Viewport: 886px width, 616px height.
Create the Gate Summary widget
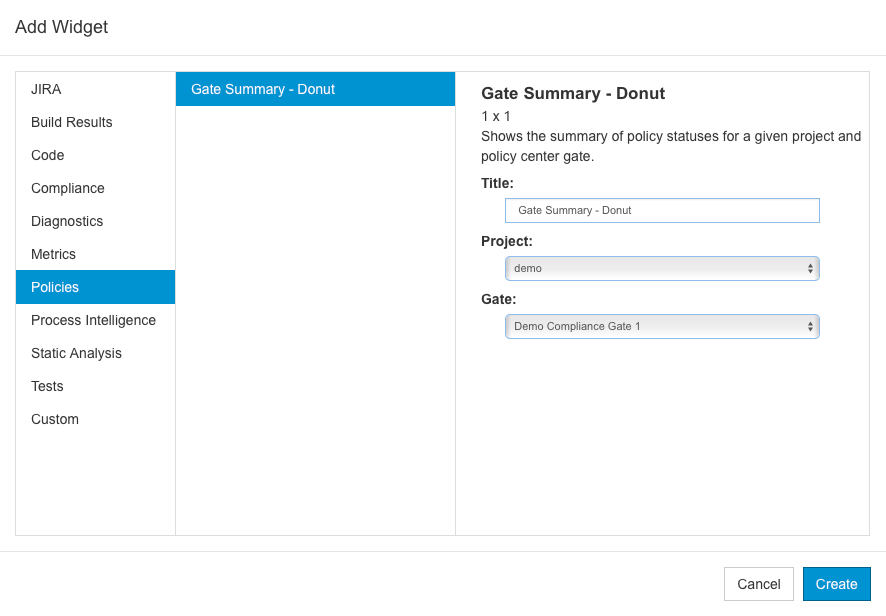point(836,584)
